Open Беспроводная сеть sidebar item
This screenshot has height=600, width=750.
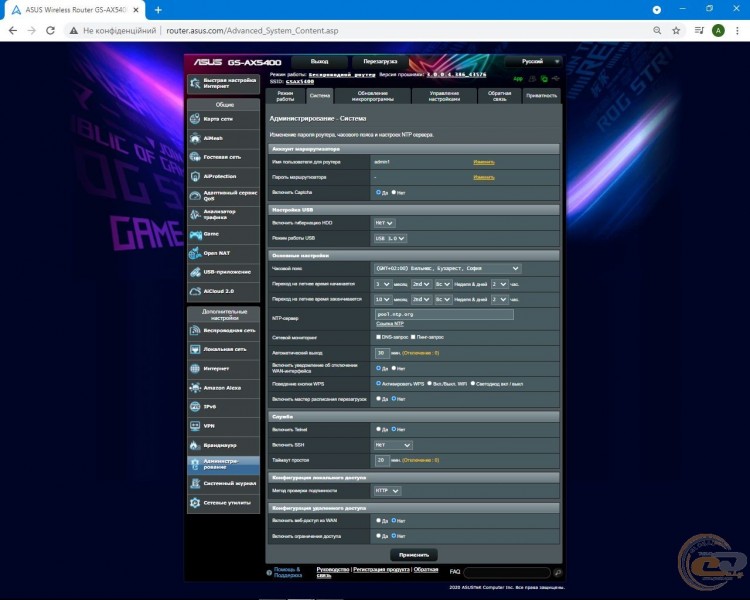coord(223,330)
